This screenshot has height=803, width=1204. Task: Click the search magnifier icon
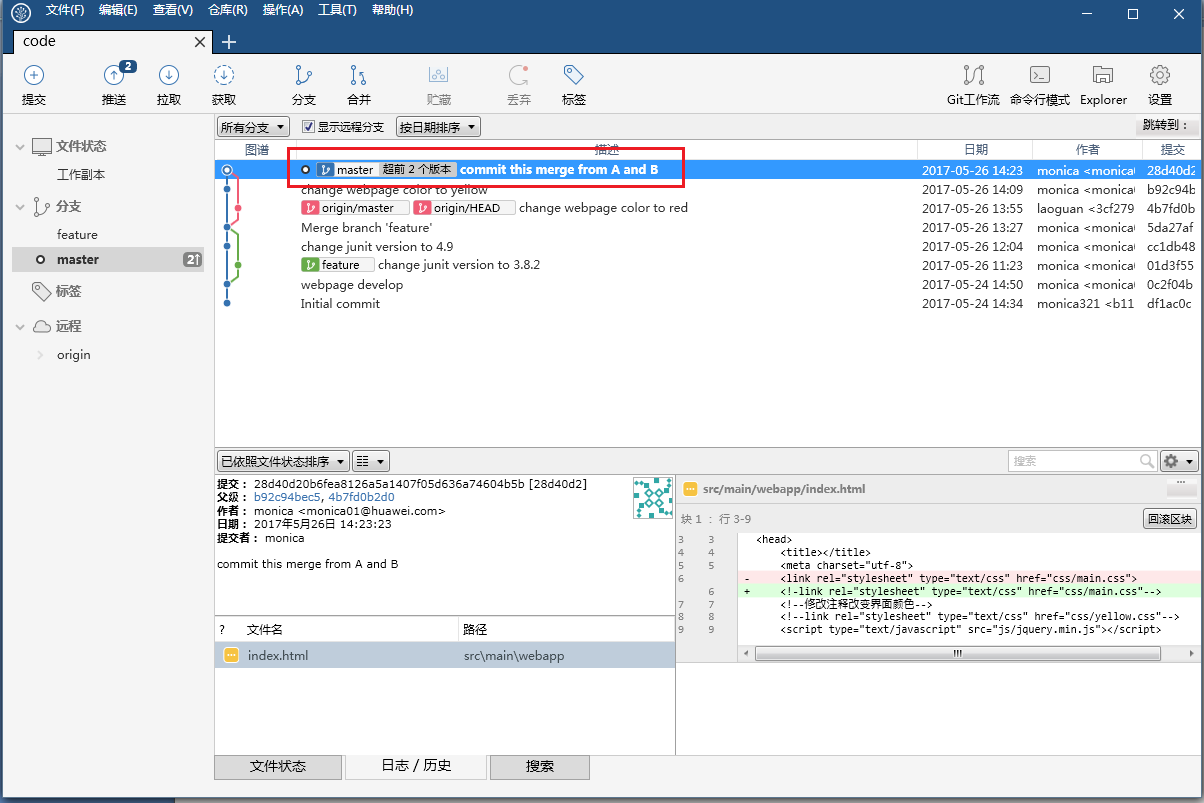[1147, 461]
